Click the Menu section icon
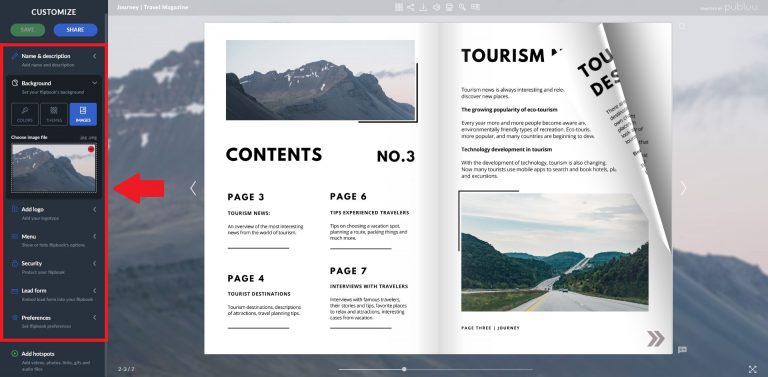Screen dimensions: 768x377 pos(15,236)
